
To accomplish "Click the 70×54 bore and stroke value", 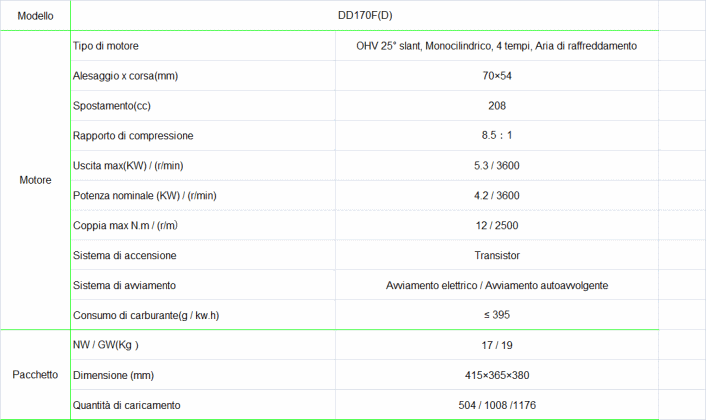I will 496,76.
